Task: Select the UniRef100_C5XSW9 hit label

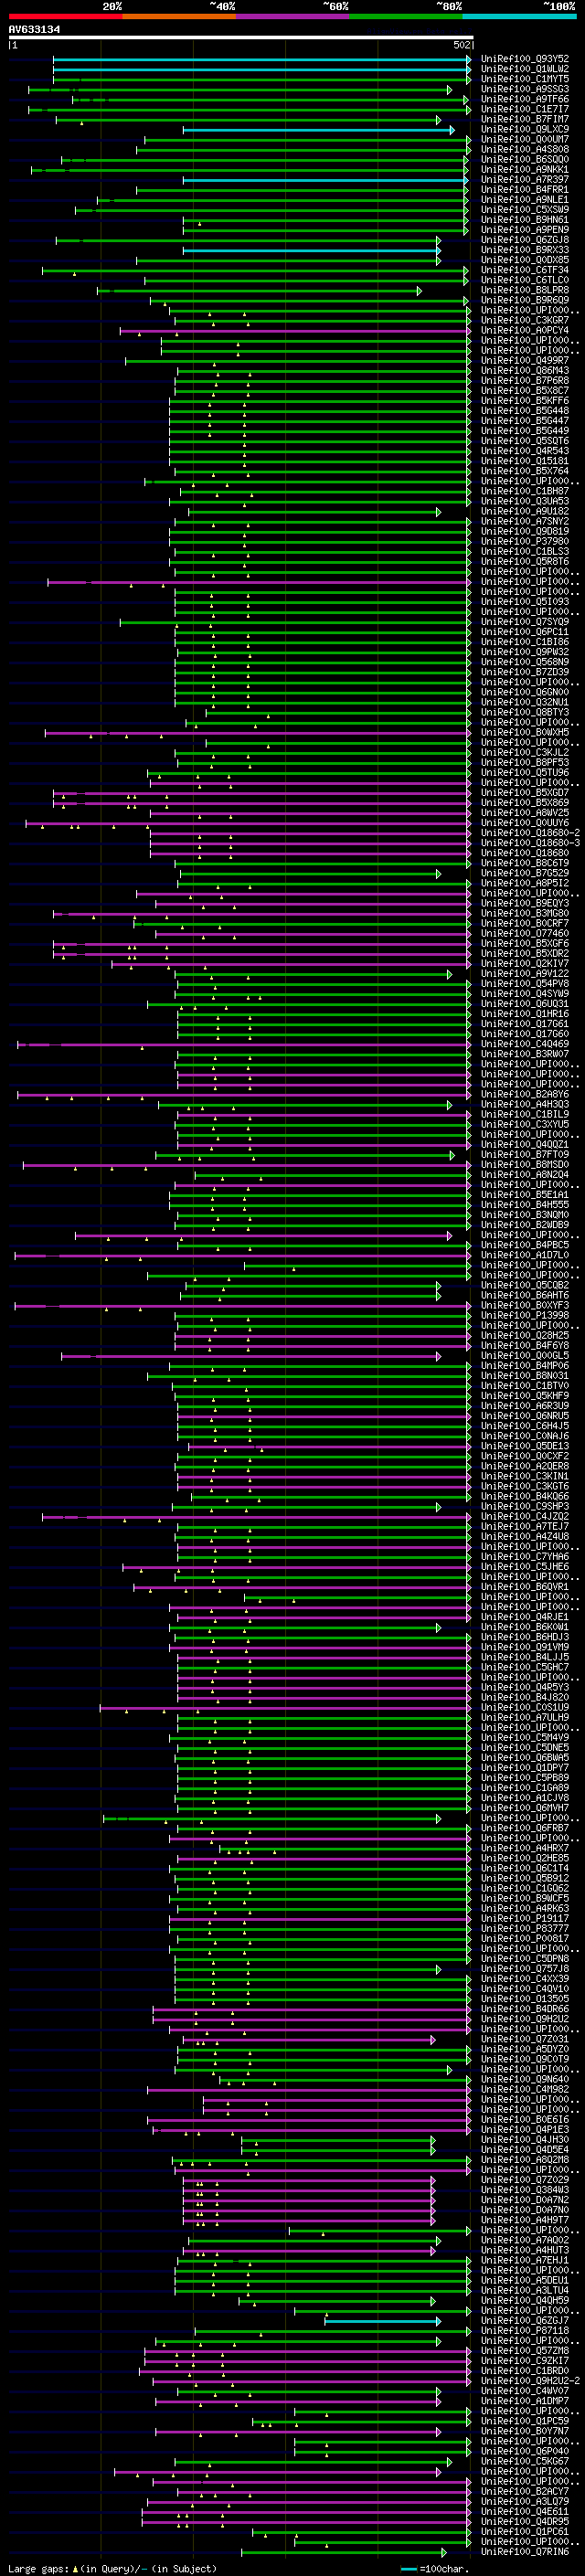Action: coord(524,210)
